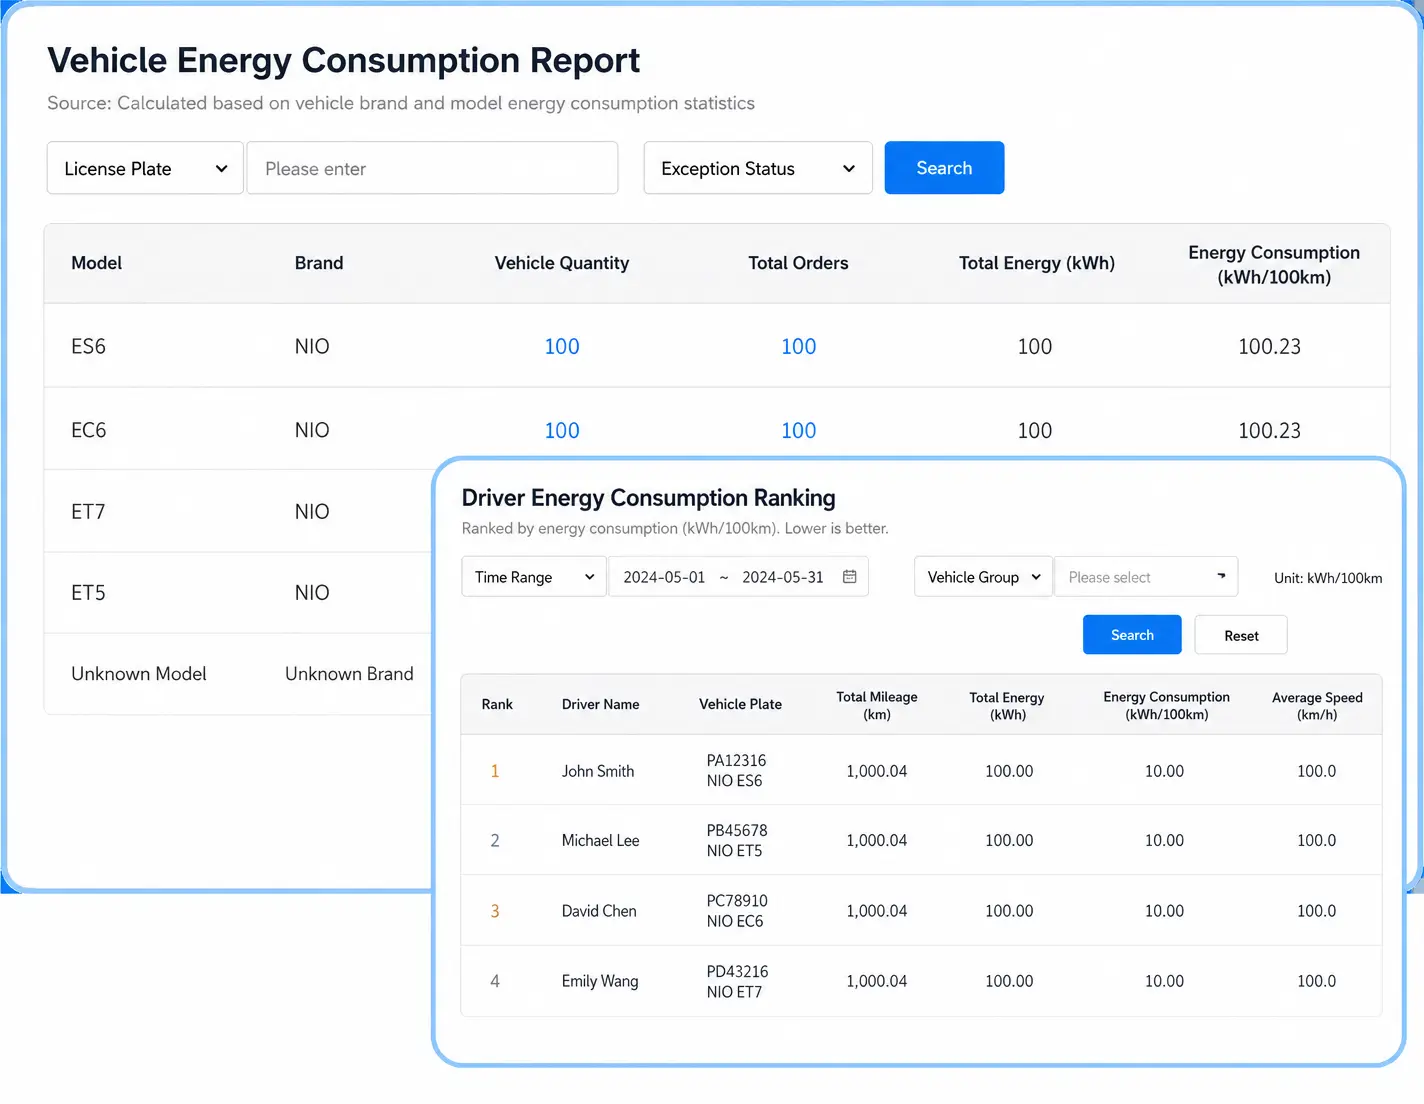The image size is (1424, 1104).
Task: Click the Total Mileage (km) header
Action: point(877,705)
